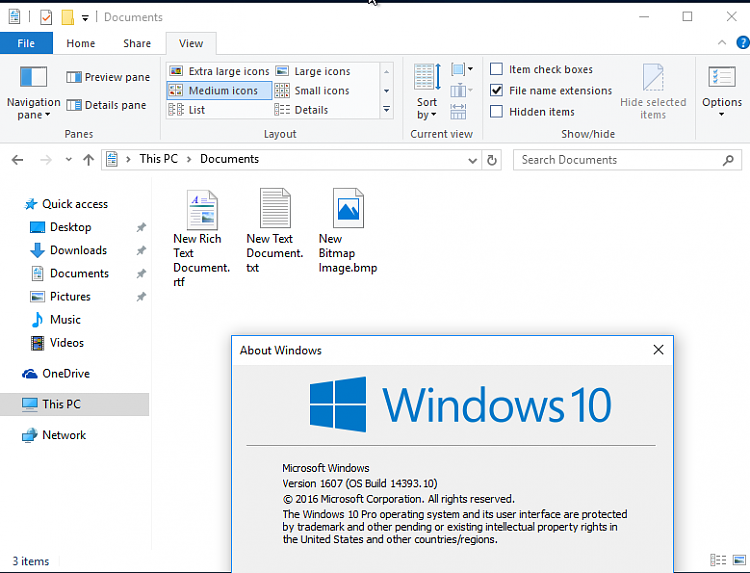Select the View ribbon tab
This screenshot has height=573, width=750.
(x=191, y=44)
